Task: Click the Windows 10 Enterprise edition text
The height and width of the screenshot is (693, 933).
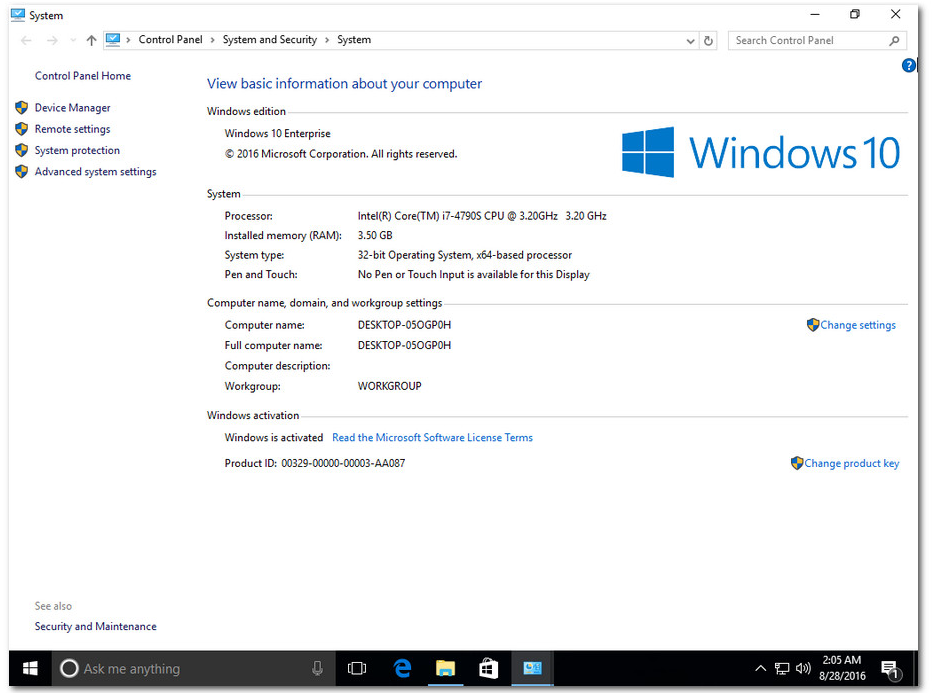Action: pos(277,134)
